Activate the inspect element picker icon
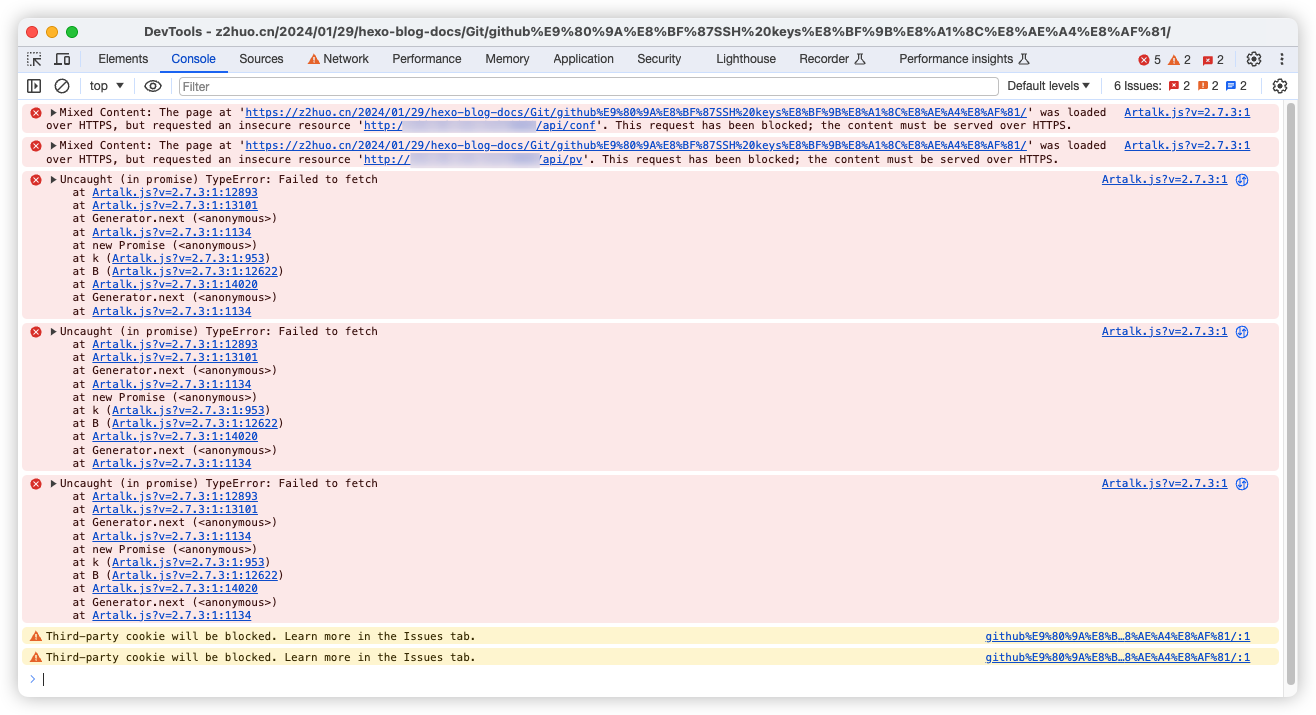This screenshot has width=1316, height=715. pyautogui.click(x=35, y=59)
